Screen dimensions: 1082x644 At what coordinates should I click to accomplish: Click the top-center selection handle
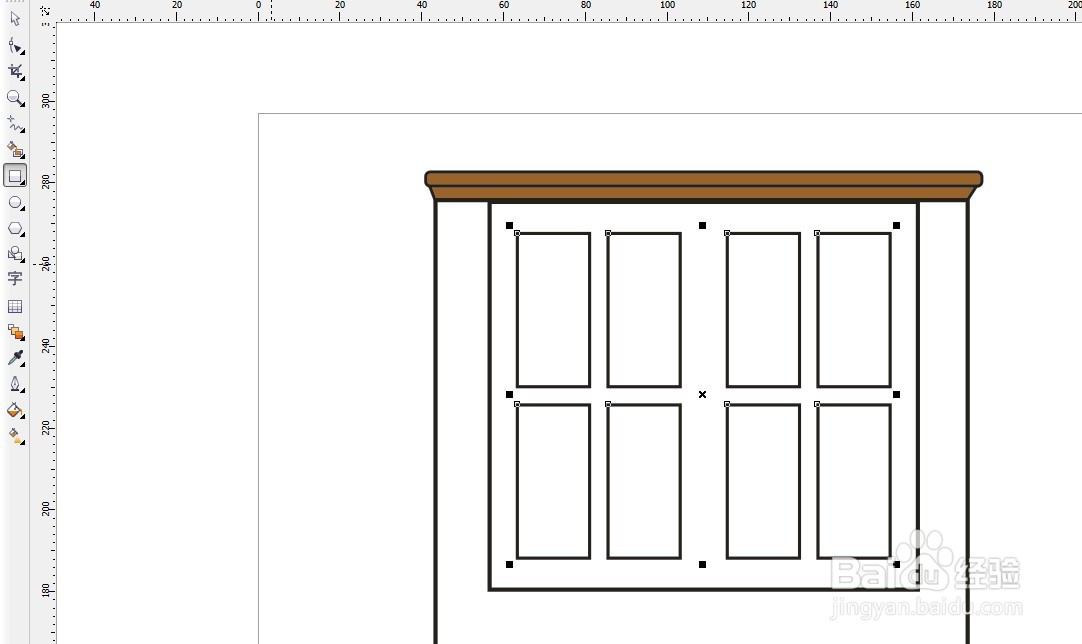[702, 226]
